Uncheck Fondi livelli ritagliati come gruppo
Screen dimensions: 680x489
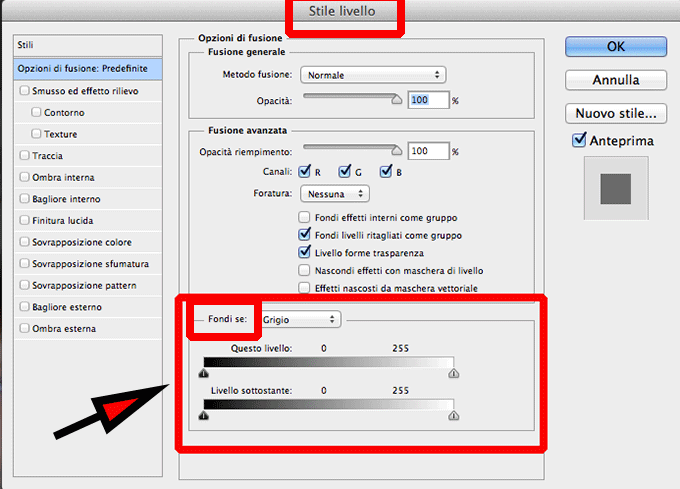point(304,235)
